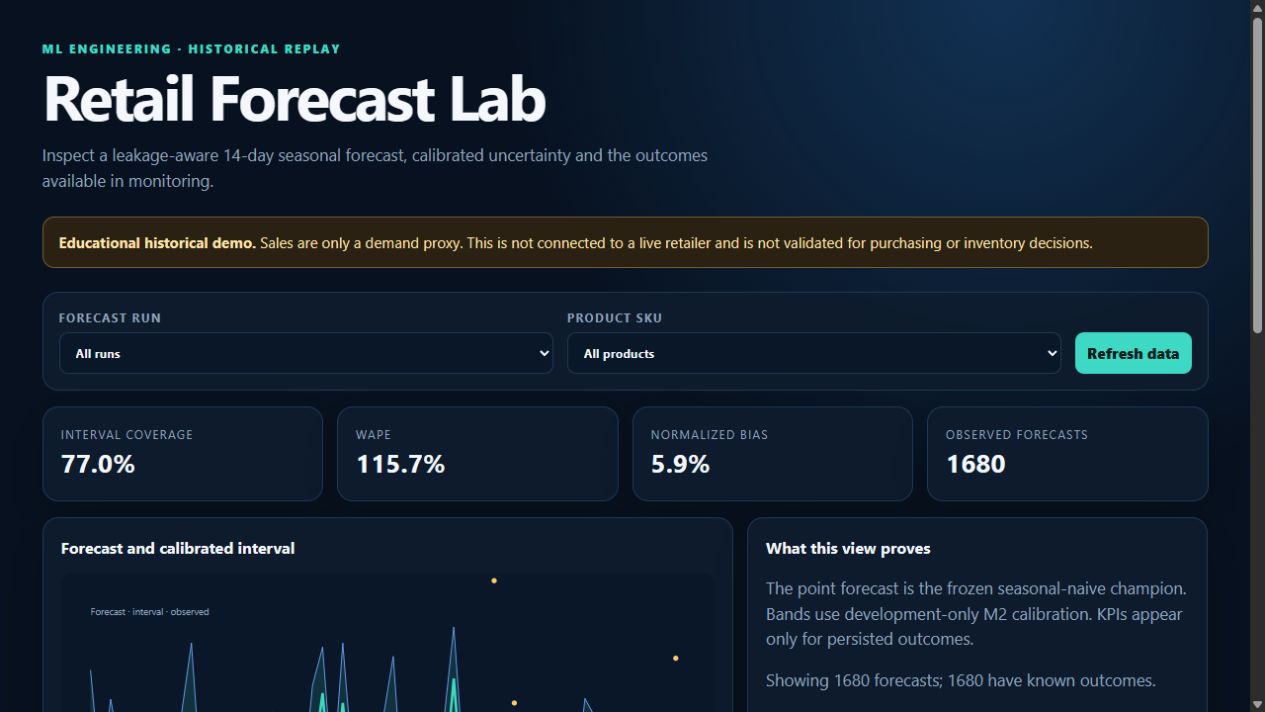Click the INTERVAL COVERAGE card label
The image size is (1265, 712).
127,435
